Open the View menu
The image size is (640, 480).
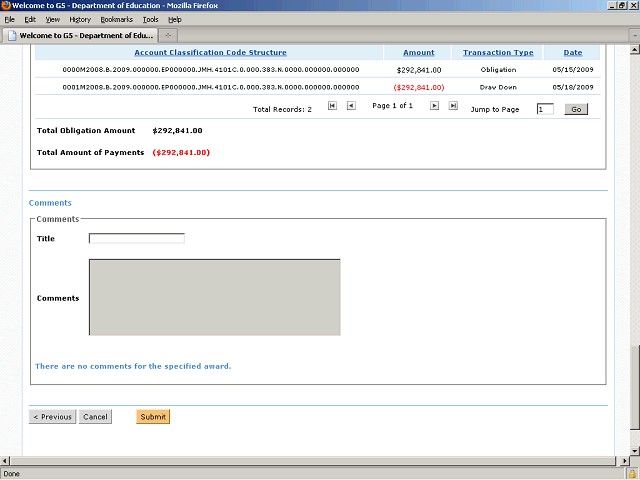[x=52, y=20]
